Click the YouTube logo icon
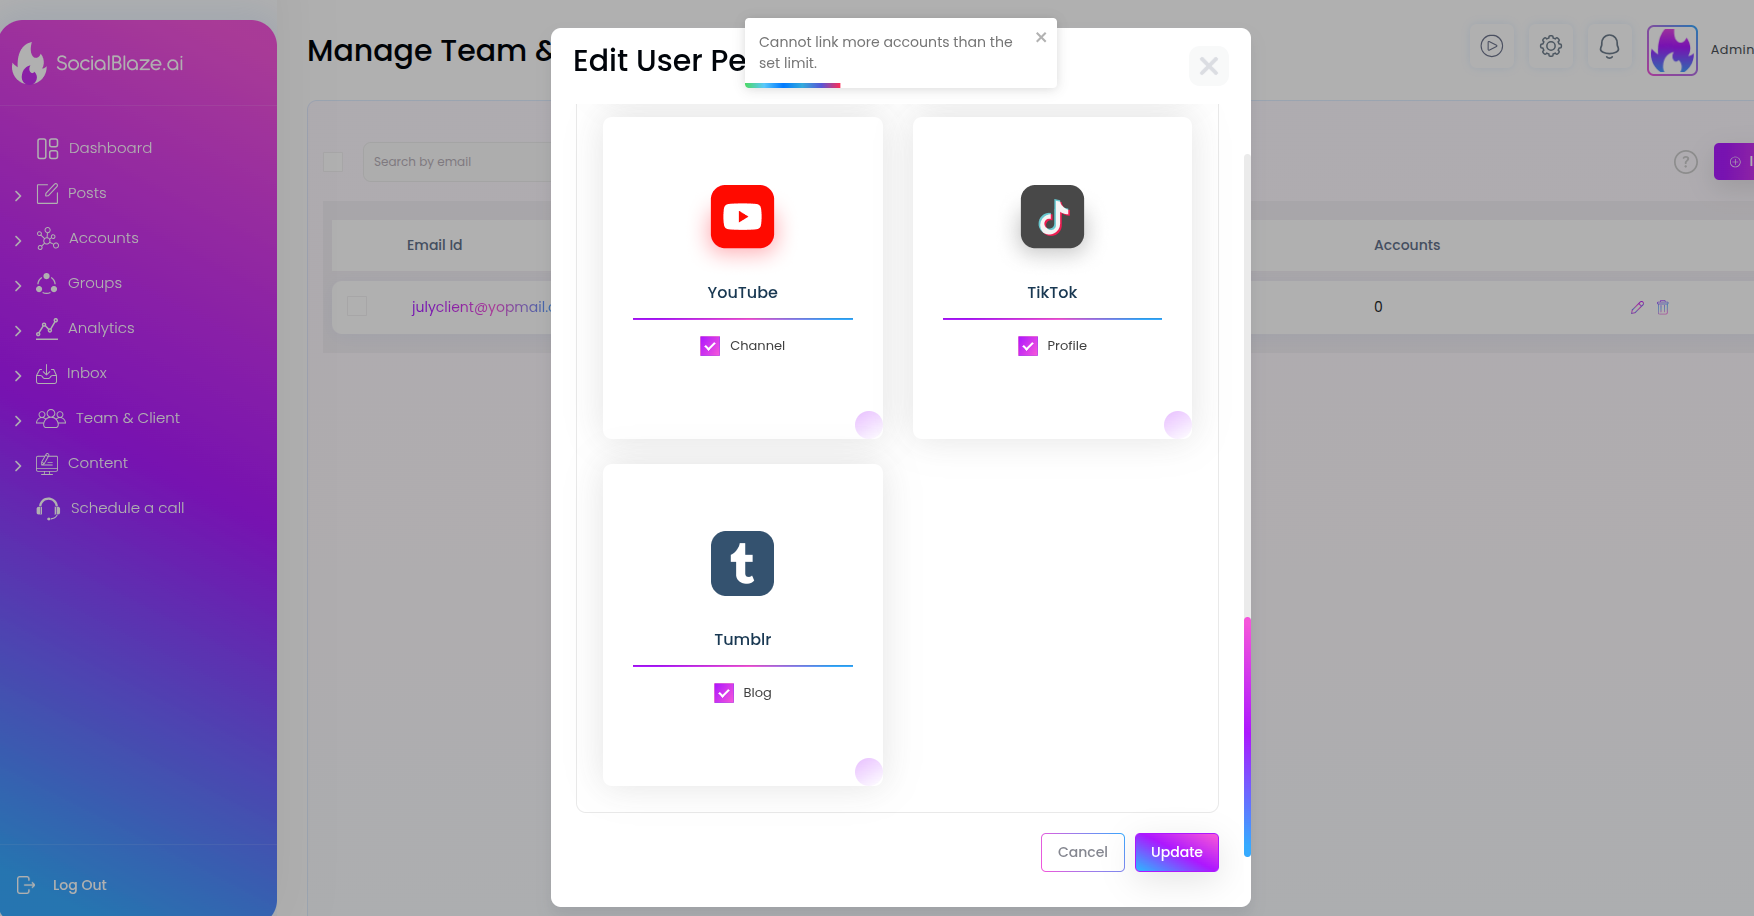The width and height of the screenshot is (1754, 916). 742,216
